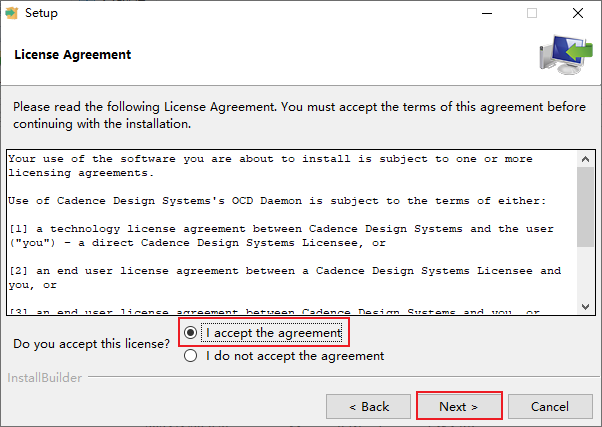Select "I accept the agreement" radio button
Screen dimensions: 602x427
pyautogui.click(x=190, y=333)
